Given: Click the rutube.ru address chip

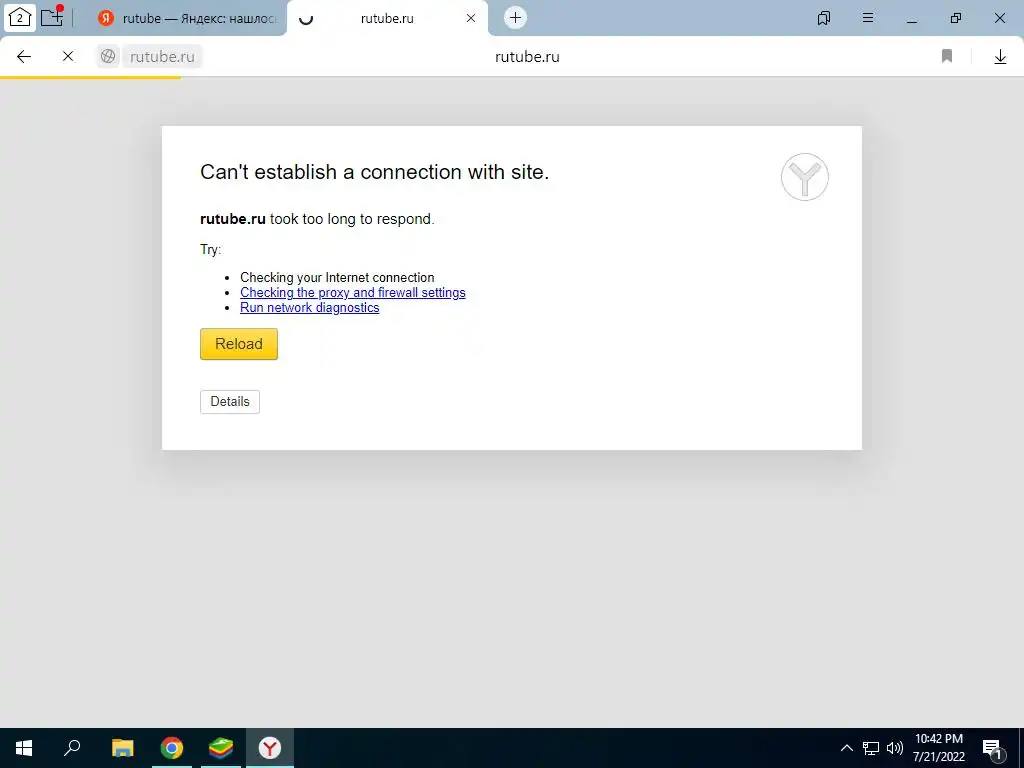Looking at the screenshot, I should pyautogui.click(x=162, y=56).
